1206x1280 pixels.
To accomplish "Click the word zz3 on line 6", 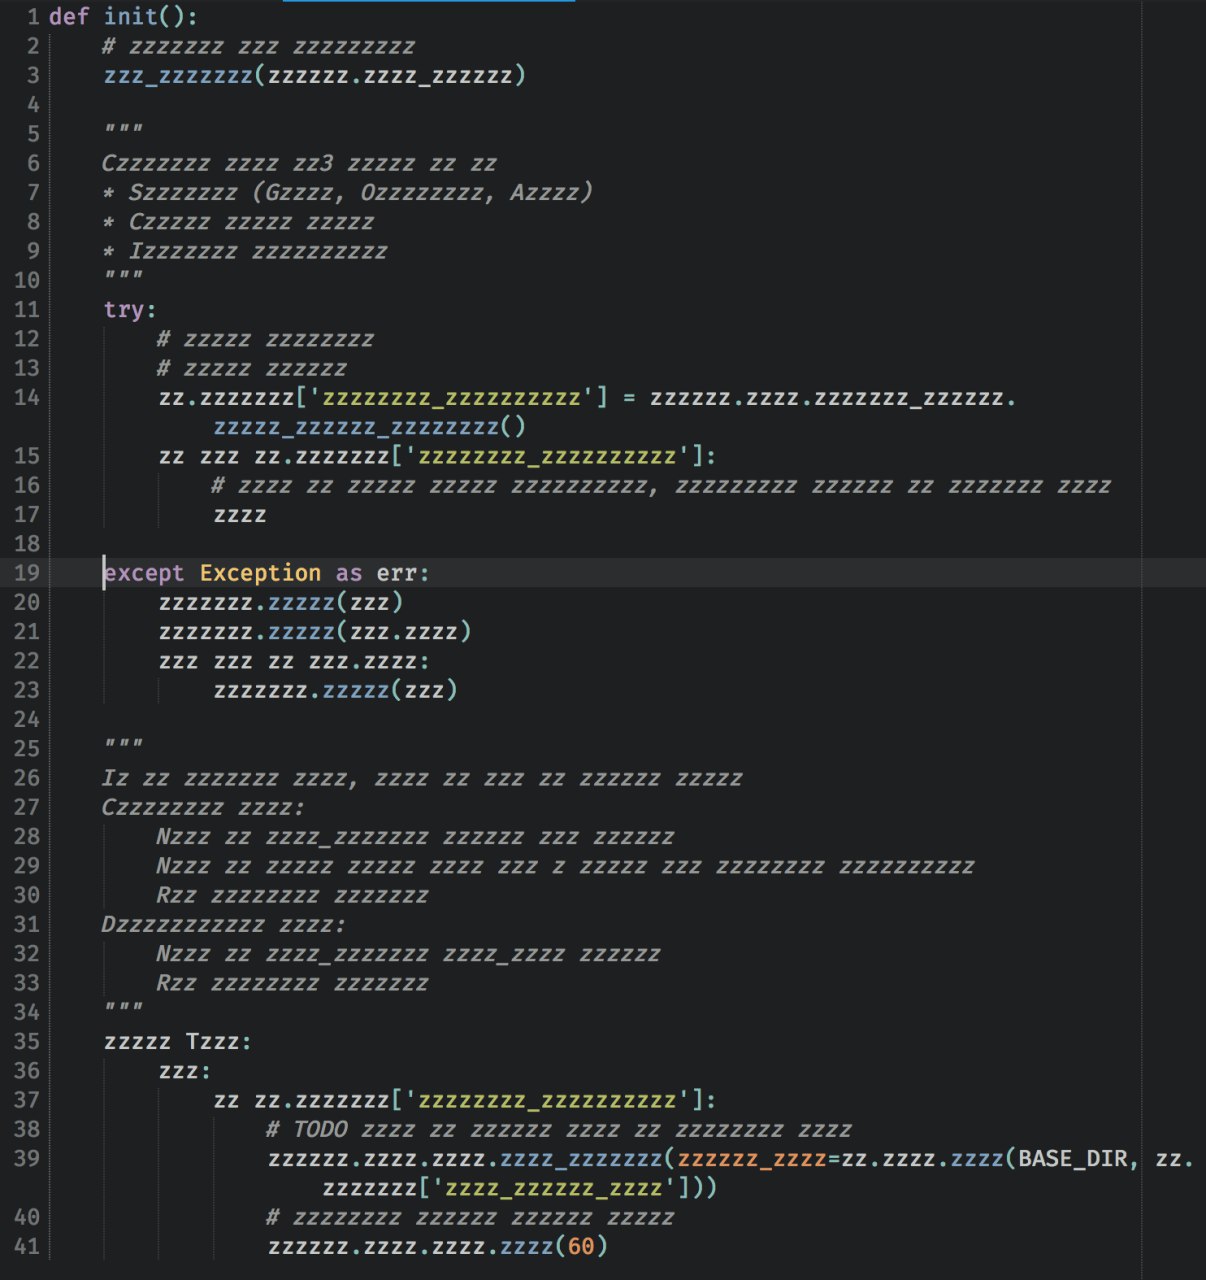I will [x=312, y=163].
